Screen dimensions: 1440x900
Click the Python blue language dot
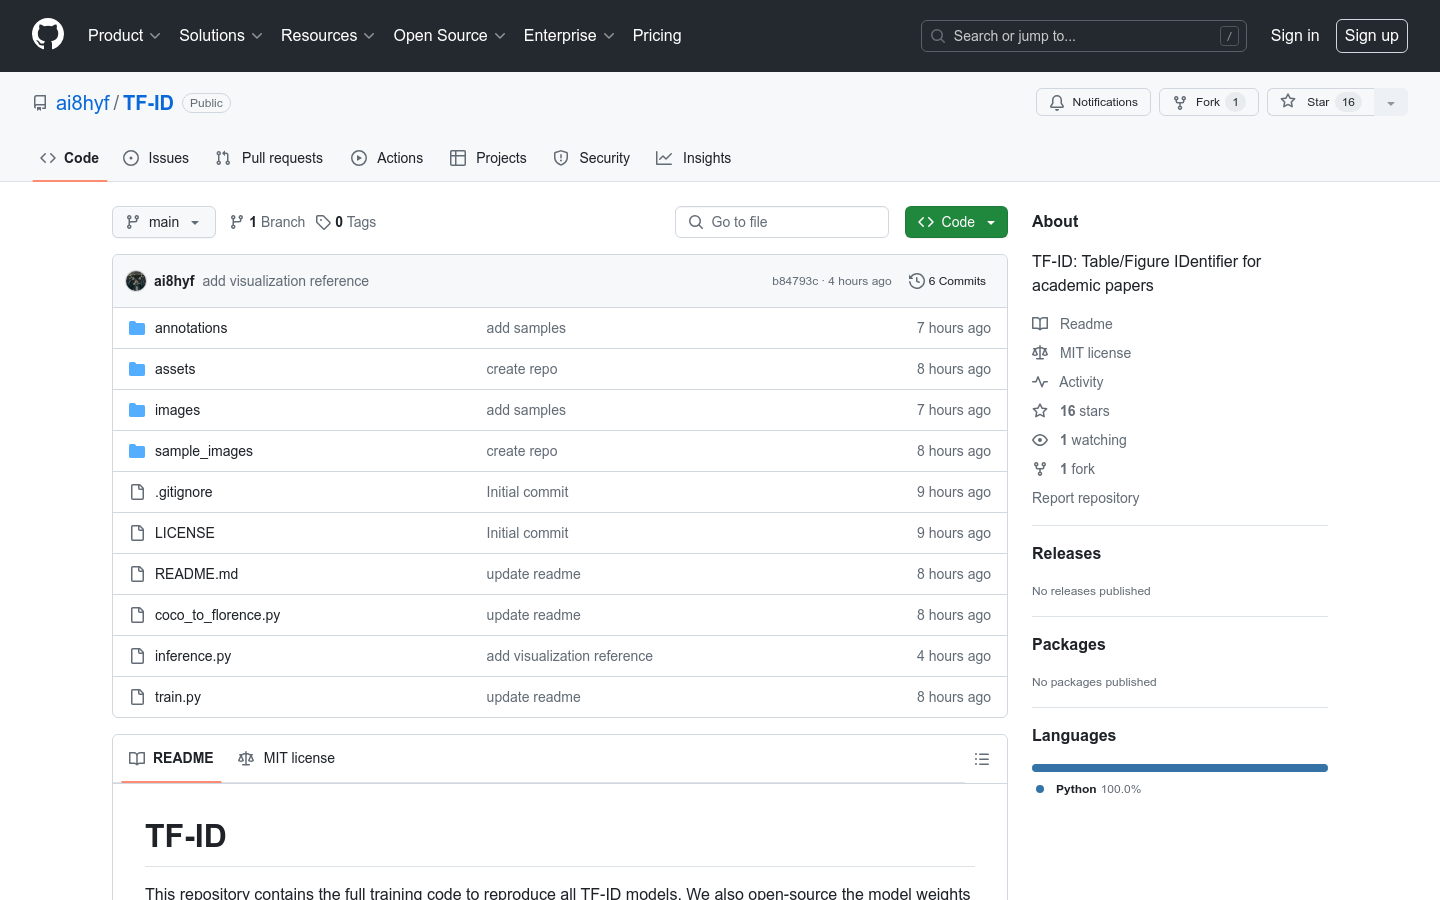(x=1040, y=789)
